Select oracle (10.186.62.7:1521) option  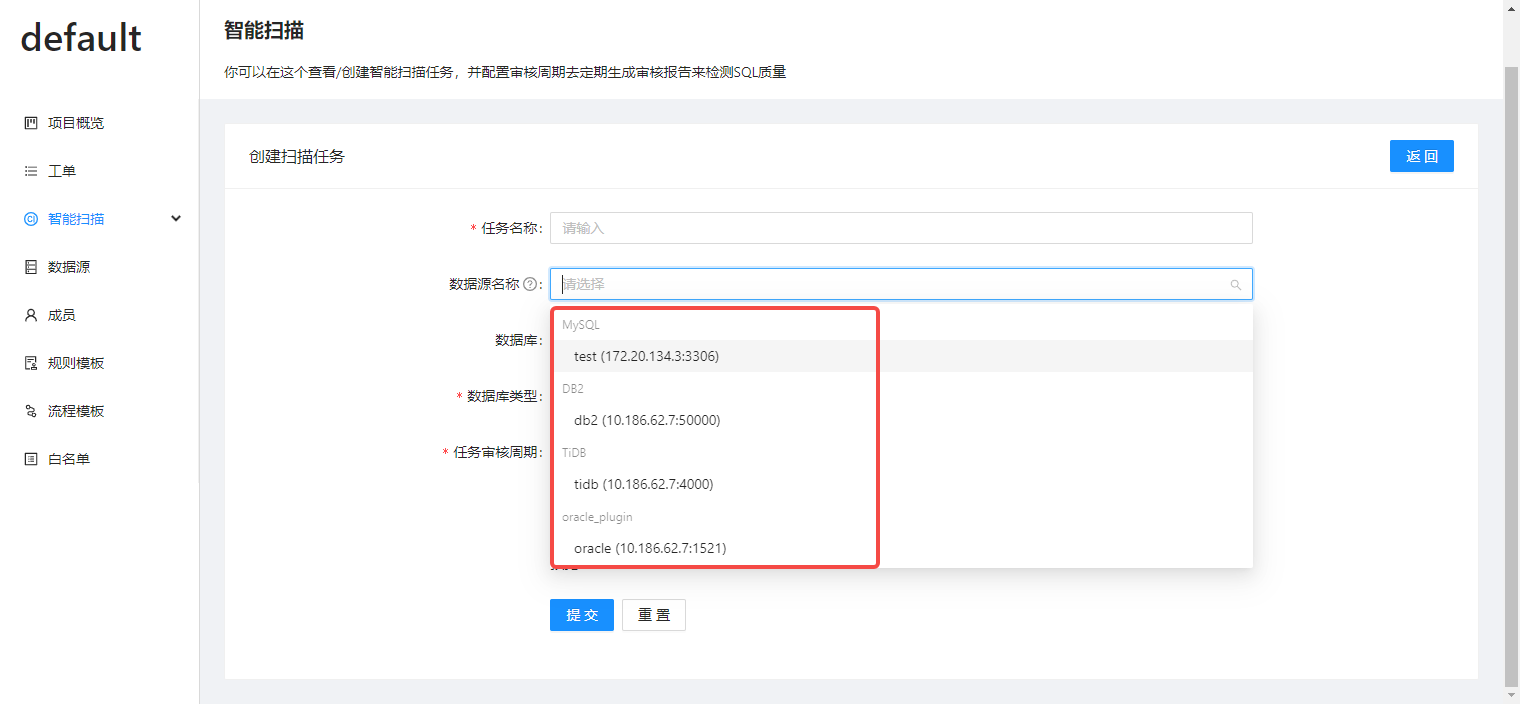(901, 548)
